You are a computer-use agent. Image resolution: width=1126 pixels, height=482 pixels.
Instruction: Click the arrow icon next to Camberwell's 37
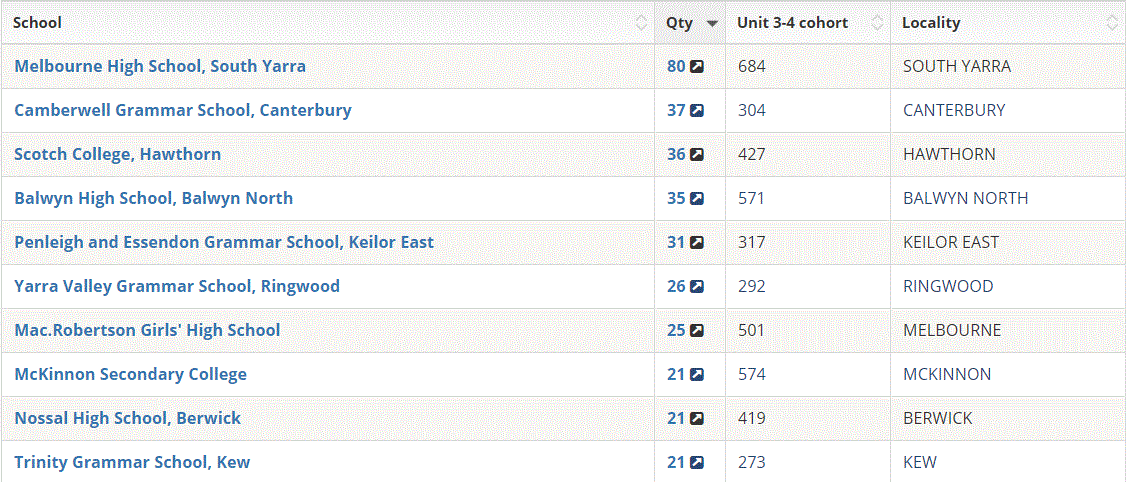pos(697,111)
